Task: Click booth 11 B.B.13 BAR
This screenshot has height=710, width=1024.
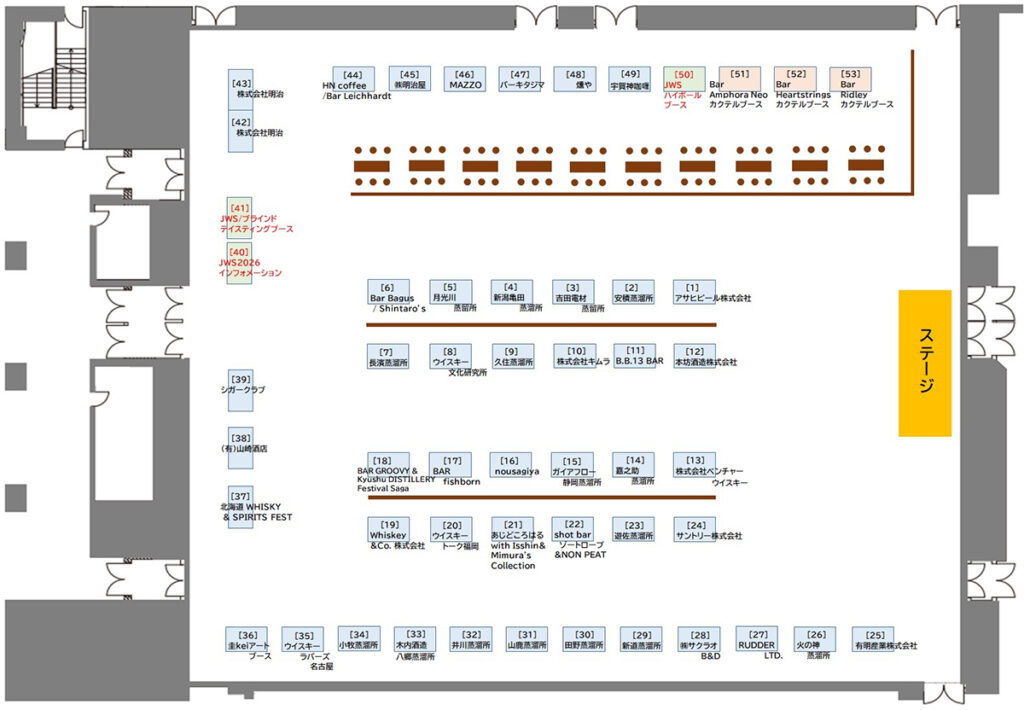Action: coord(635,356)
